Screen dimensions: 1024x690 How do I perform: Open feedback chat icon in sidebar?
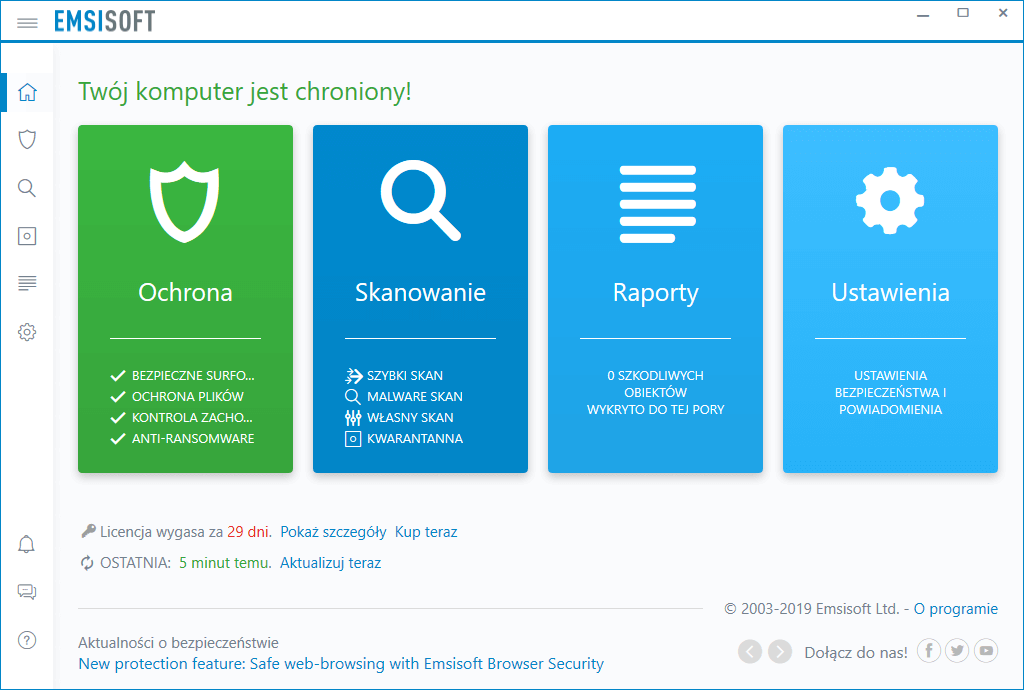click(27, 592)
